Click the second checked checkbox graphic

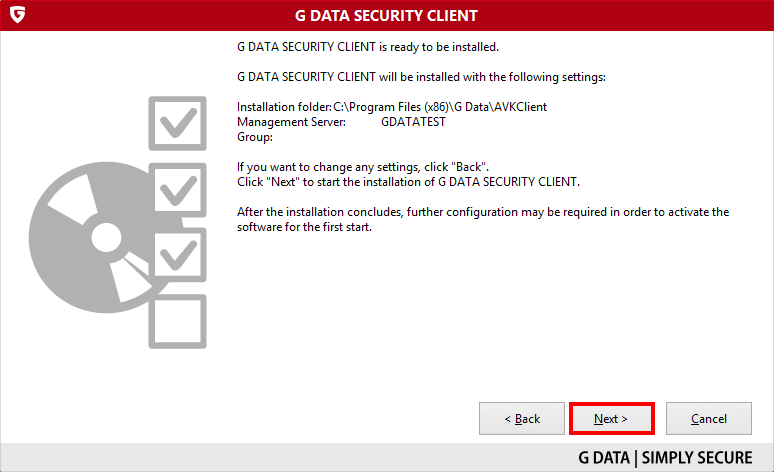click(178, 190)
